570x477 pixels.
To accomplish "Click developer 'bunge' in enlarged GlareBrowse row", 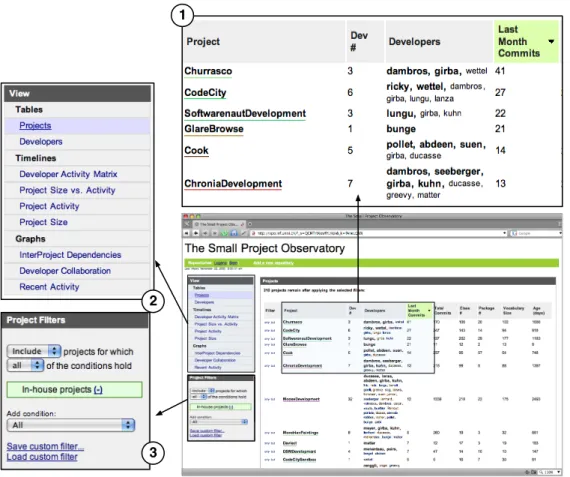I will pyautogui.click(x=401, y=129).
